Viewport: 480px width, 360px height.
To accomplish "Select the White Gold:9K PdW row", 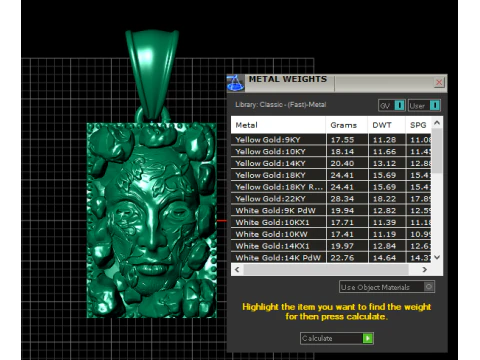I will click(331, 211).
